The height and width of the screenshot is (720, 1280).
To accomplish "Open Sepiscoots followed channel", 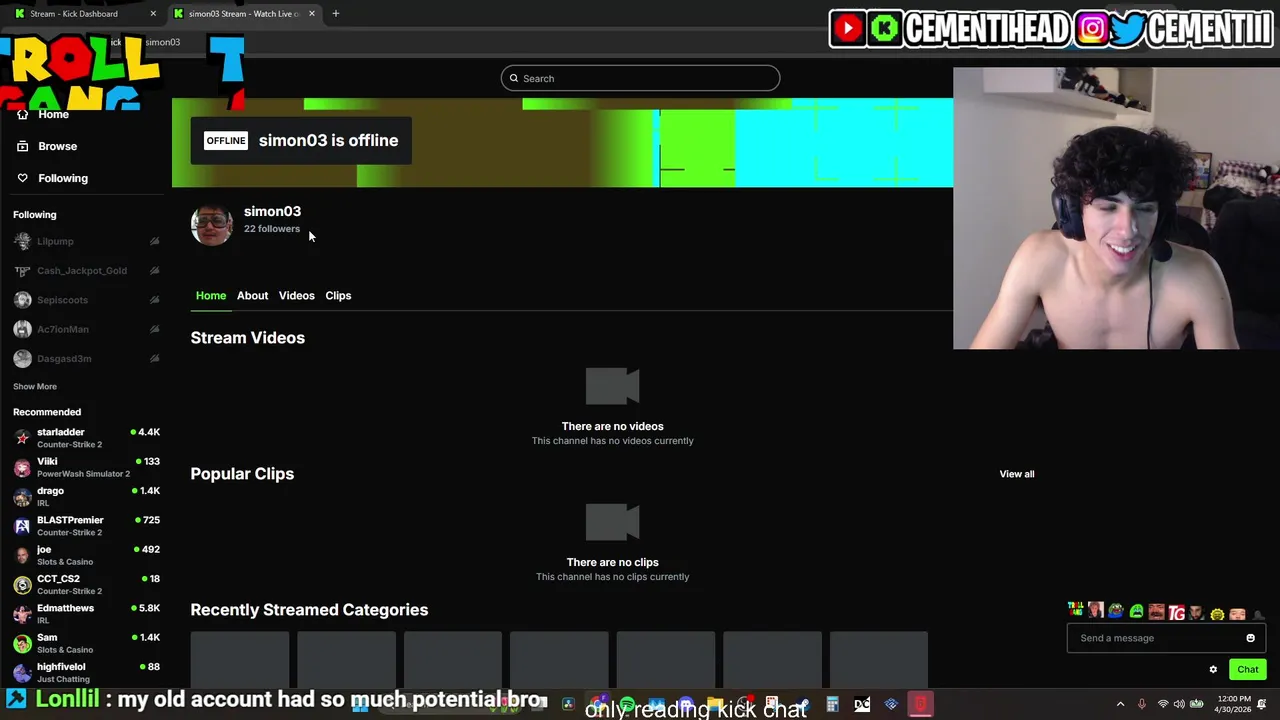I will [86, 300].
